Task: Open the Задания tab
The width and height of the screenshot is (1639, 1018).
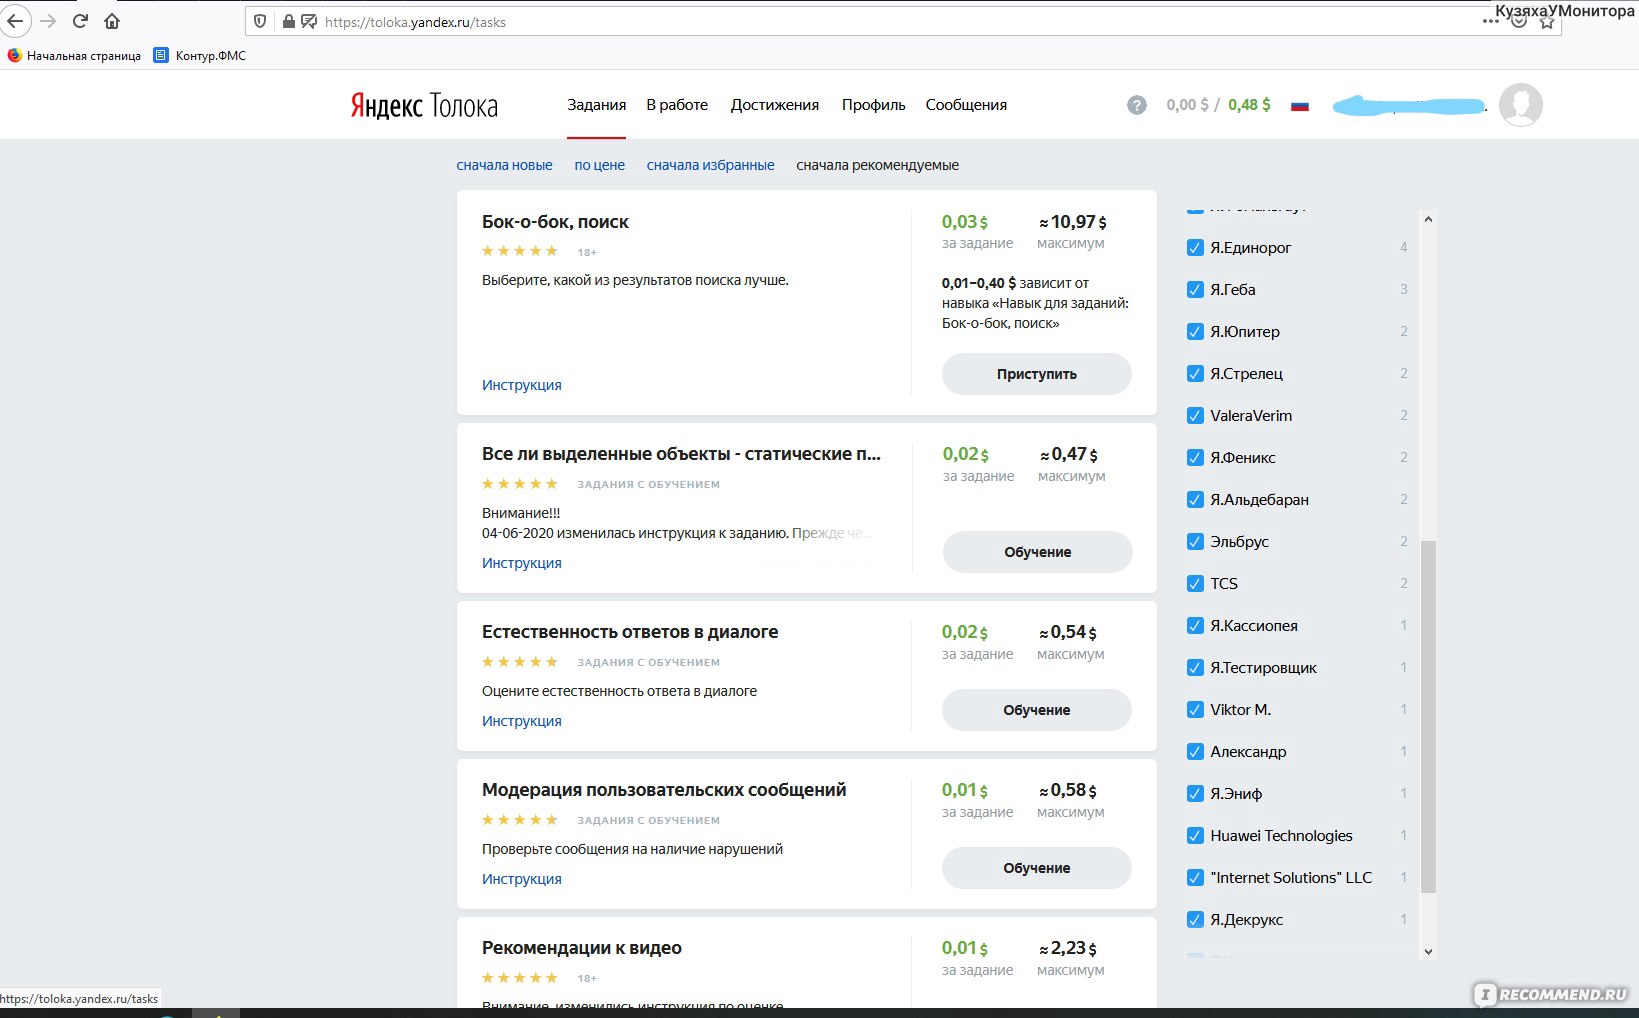Action: click(x=597, y=105)
